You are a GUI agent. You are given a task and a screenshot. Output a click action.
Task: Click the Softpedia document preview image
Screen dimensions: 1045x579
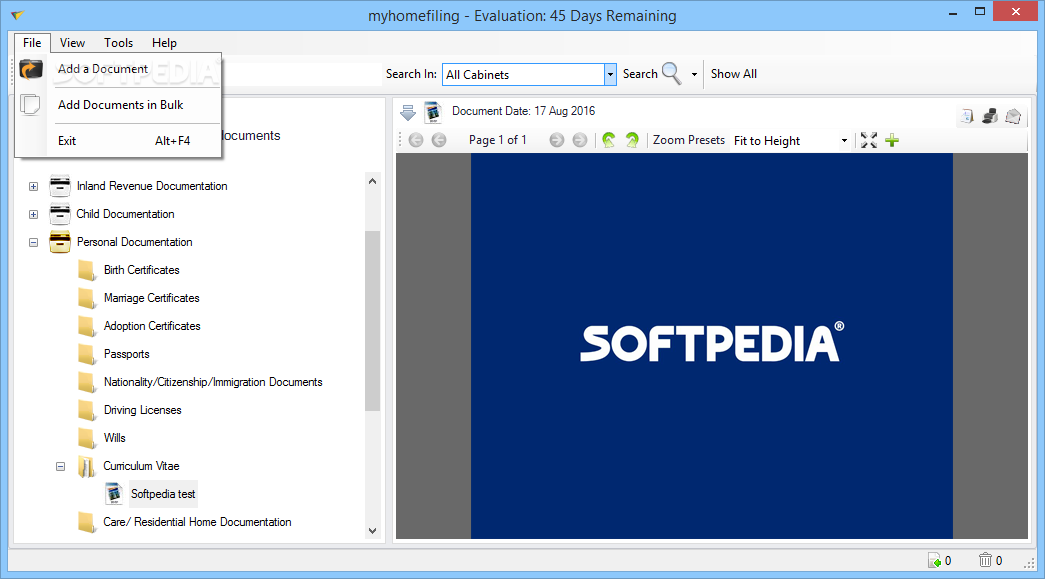712,345
